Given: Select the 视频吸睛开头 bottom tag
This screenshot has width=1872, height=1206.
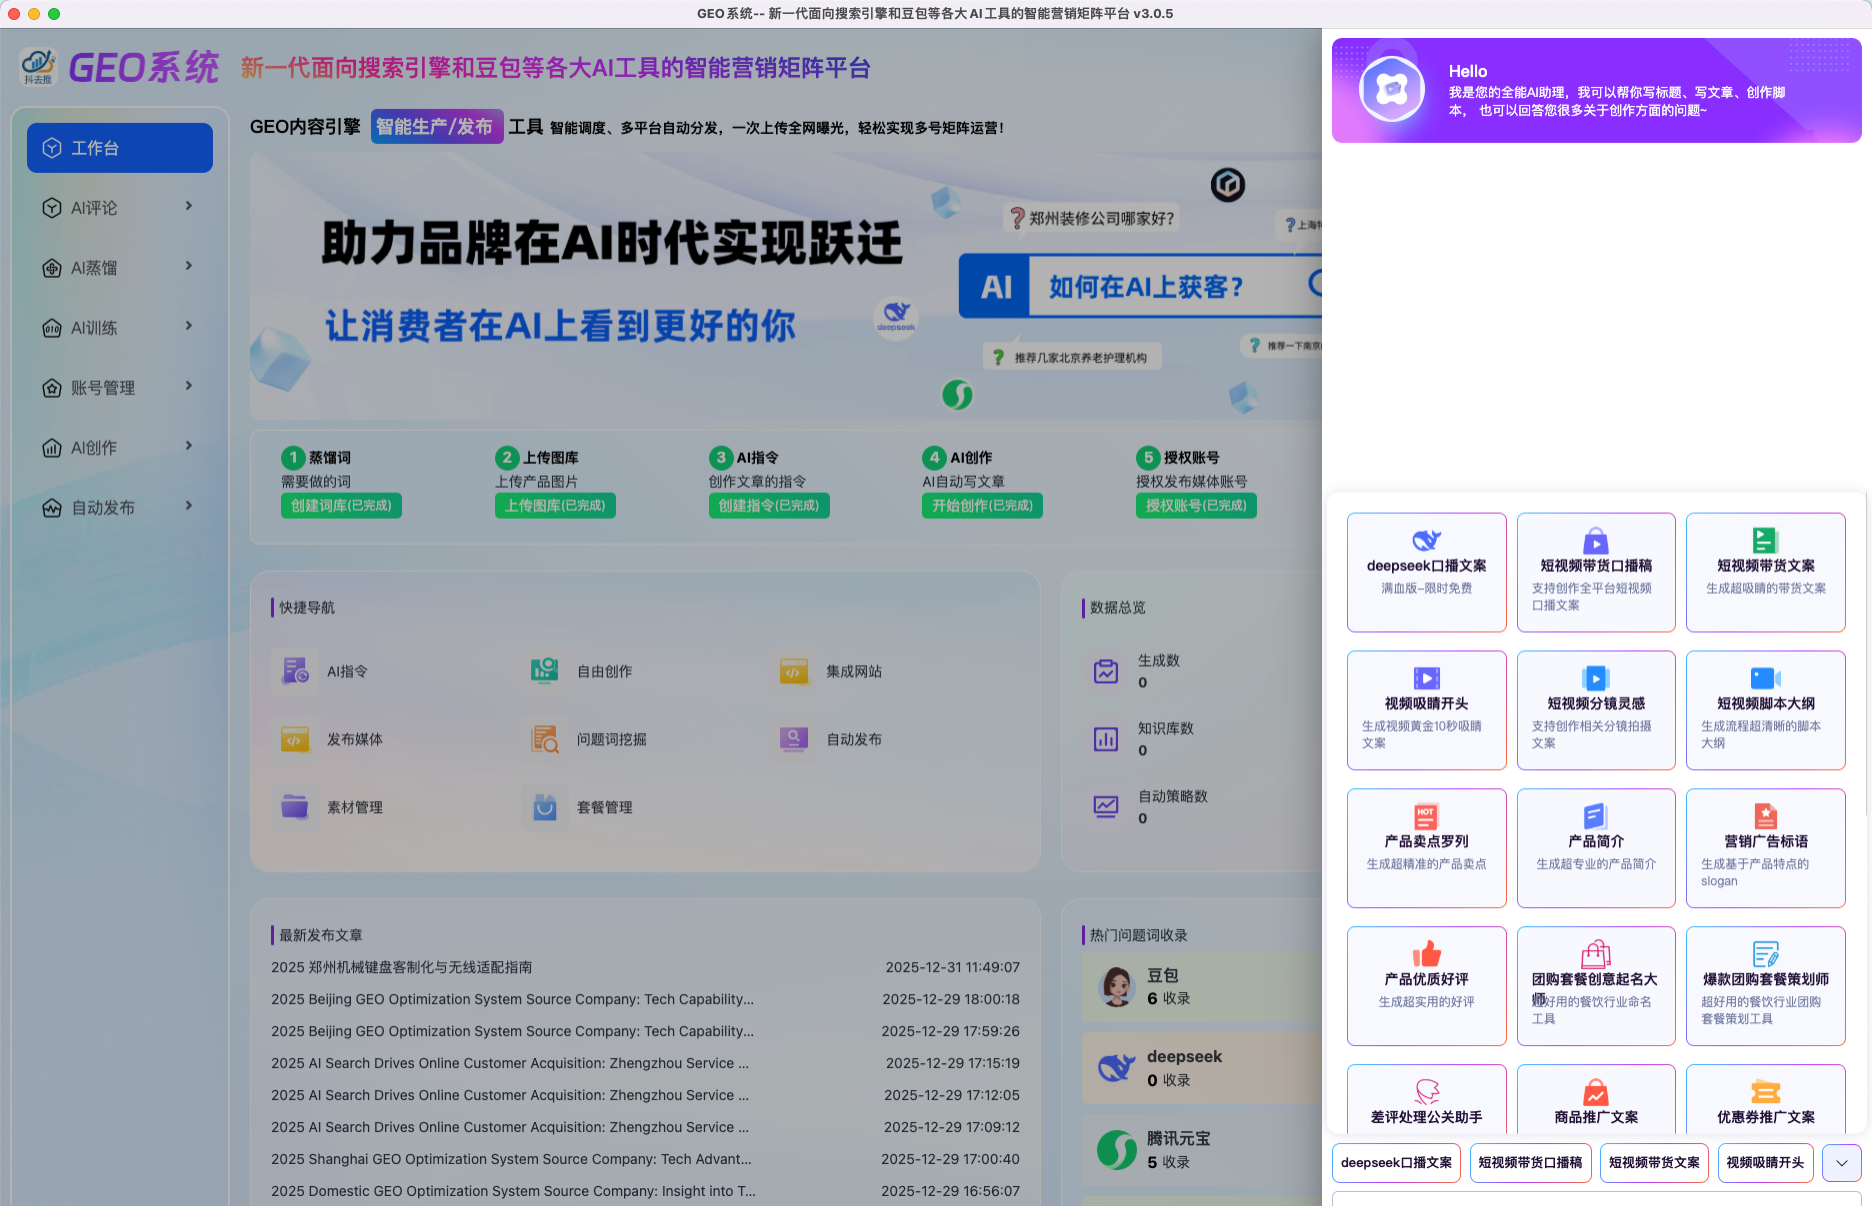Looking at the screenshot, I should 1765,1163.
